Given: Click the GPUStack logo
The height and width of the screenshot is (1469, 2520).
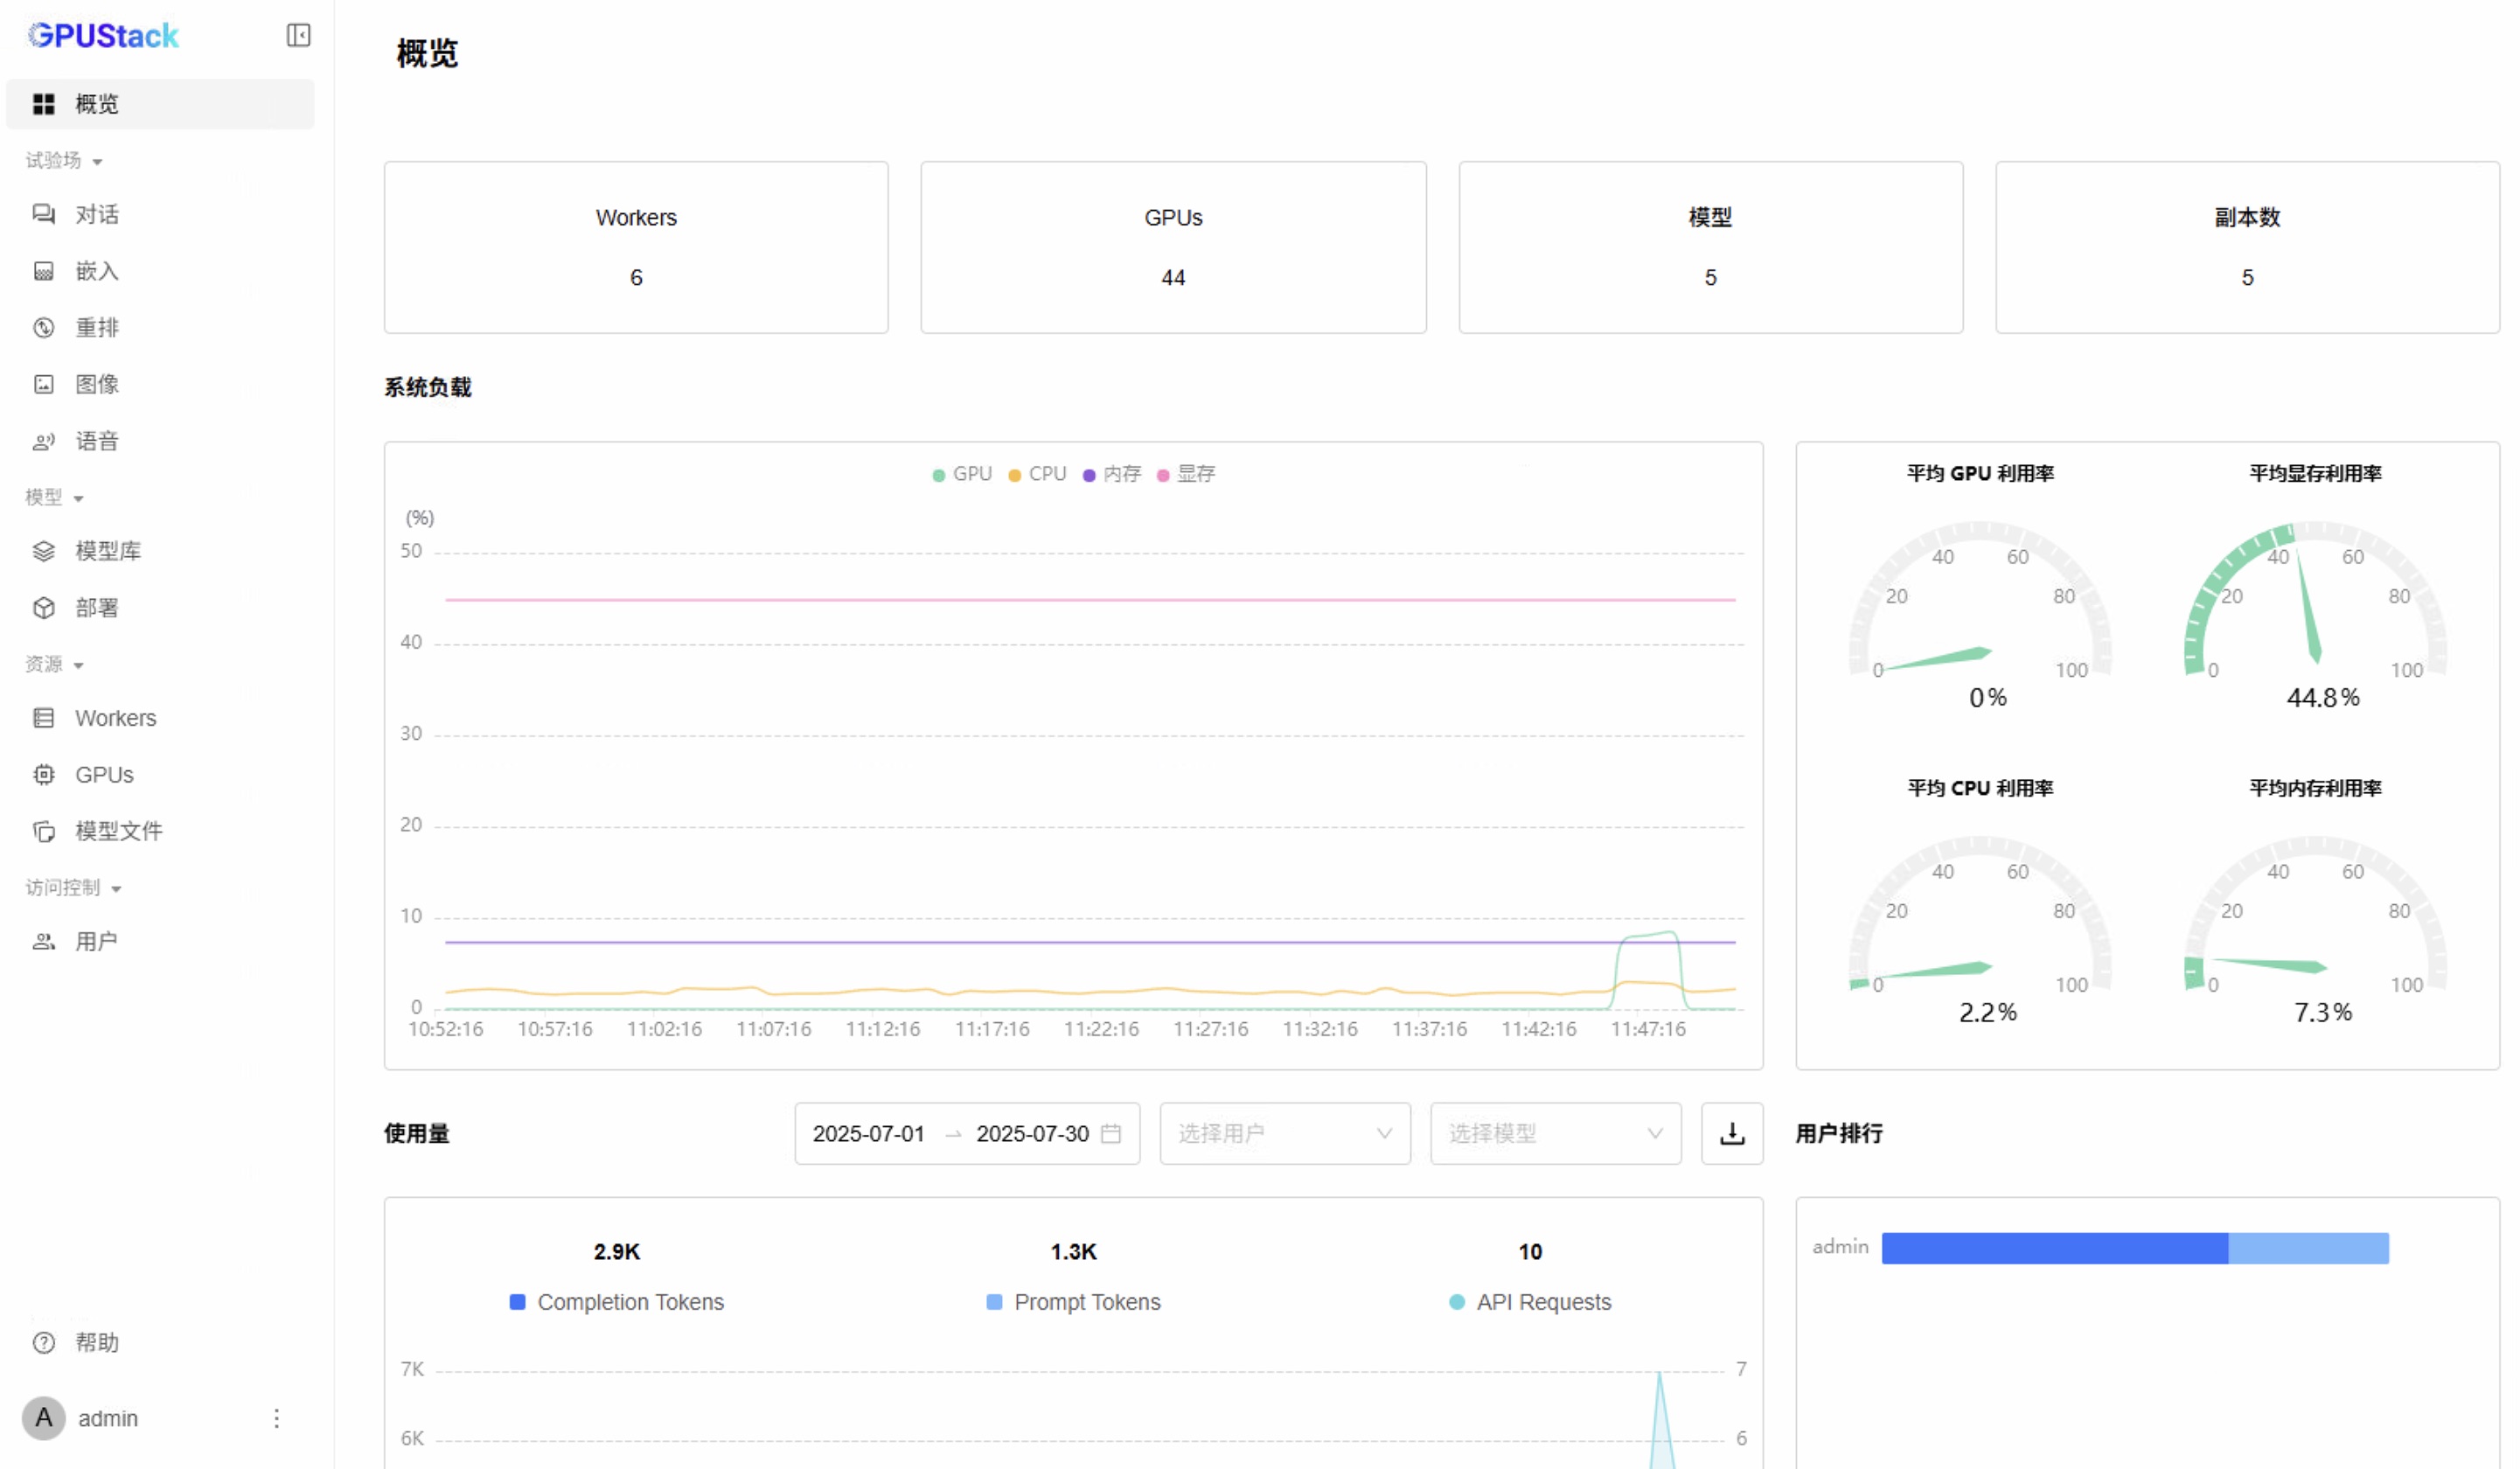Looking at the screenshot, I should coord(103,35).
